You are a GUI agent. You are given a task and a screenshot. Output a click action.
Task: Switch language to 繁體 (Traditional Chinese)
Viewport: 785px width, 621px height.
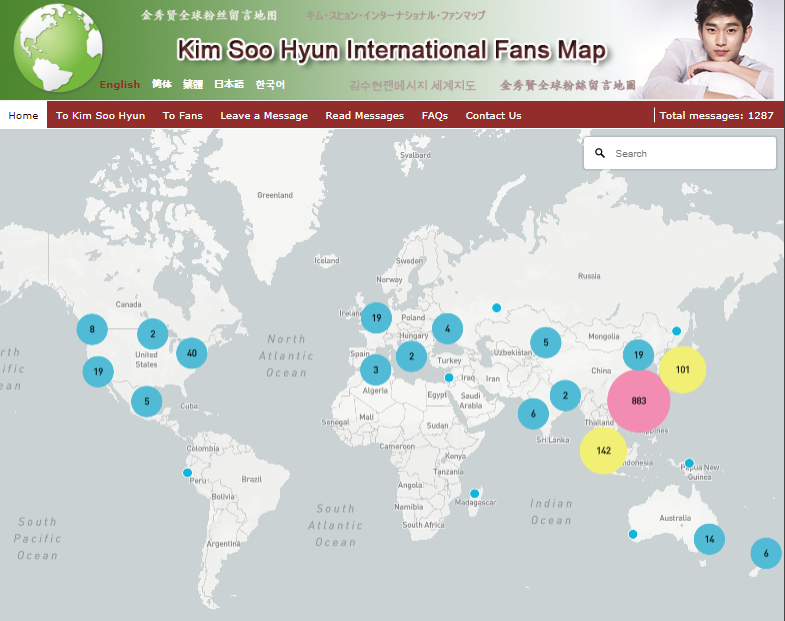(193, 84)
